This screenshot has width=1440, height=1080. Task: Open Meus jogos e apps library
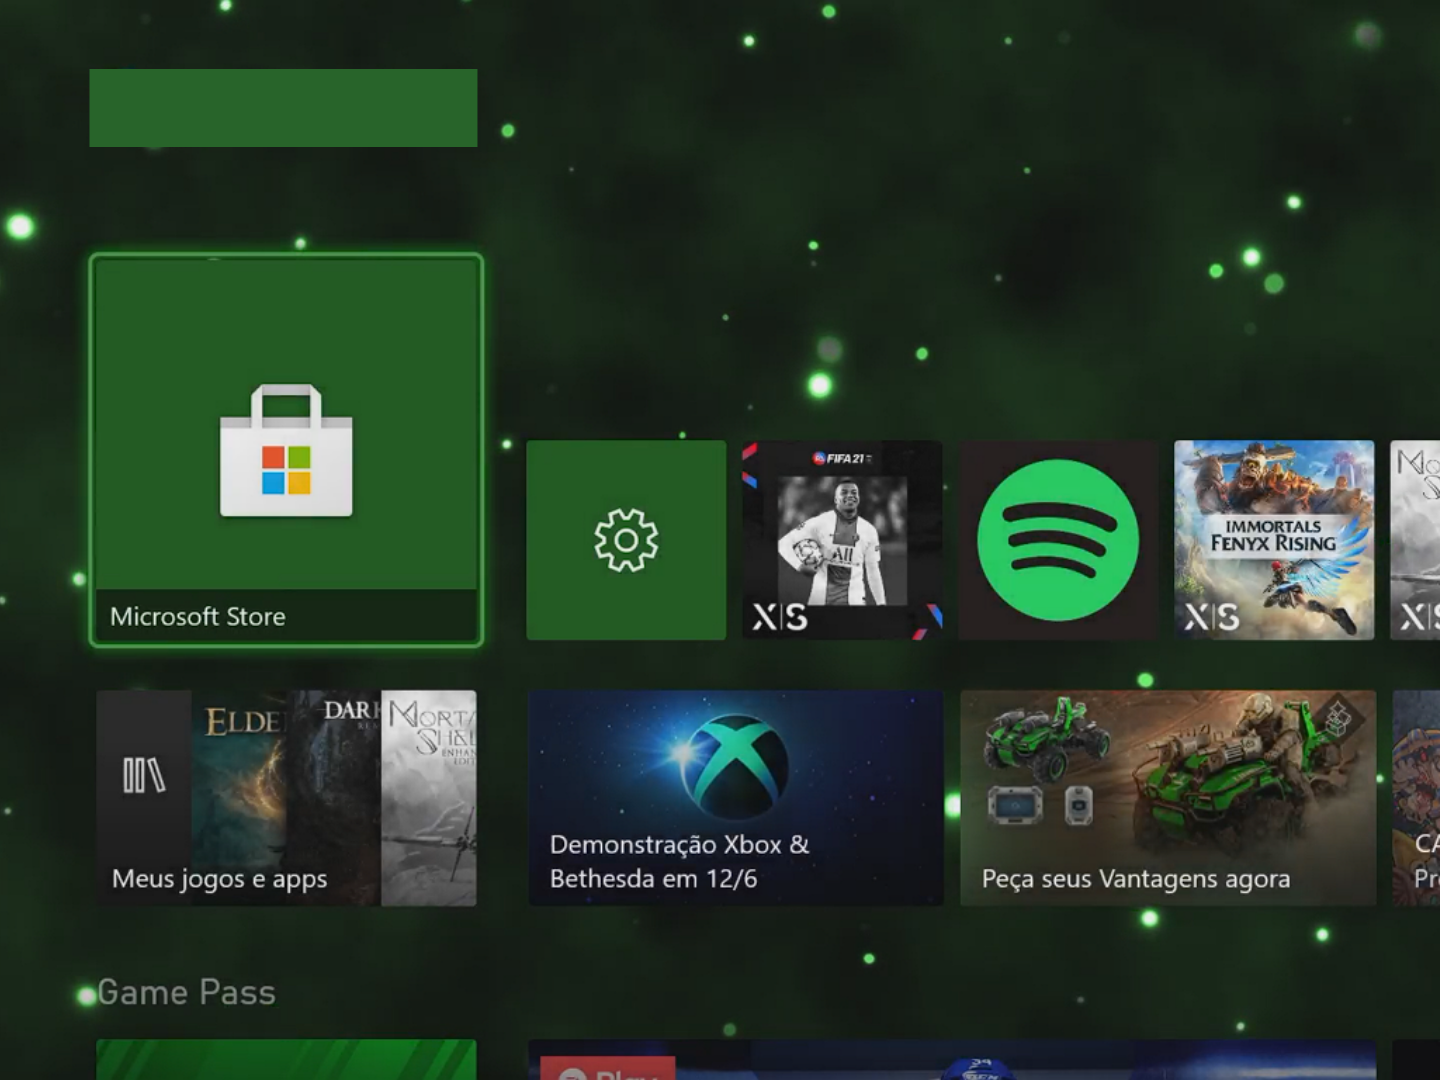[x=286, y=798]
